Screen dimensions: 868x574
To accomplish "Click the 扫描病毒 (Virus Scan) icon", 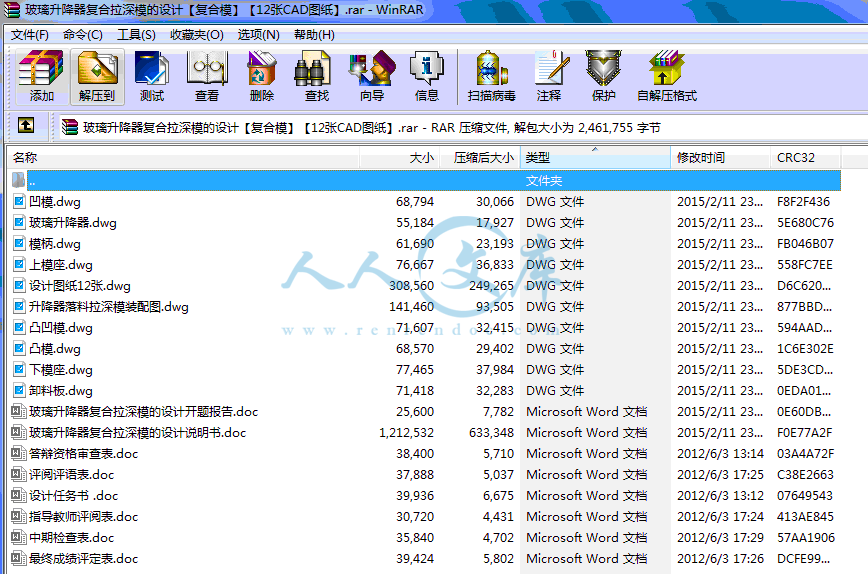I will point(491,76).
